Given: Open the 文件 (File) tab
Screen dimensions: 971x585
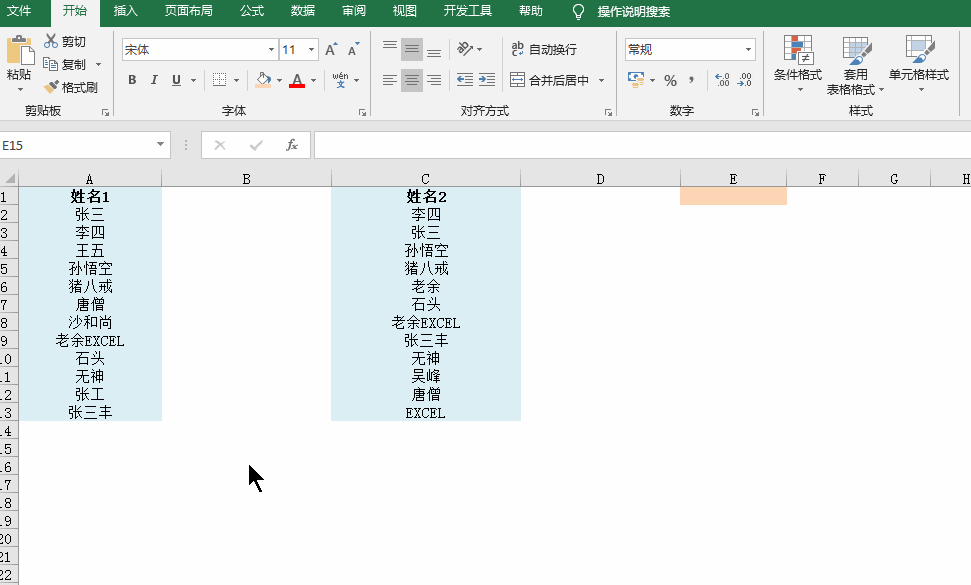Looking at the screenshot, I should (x=19, y=11).
